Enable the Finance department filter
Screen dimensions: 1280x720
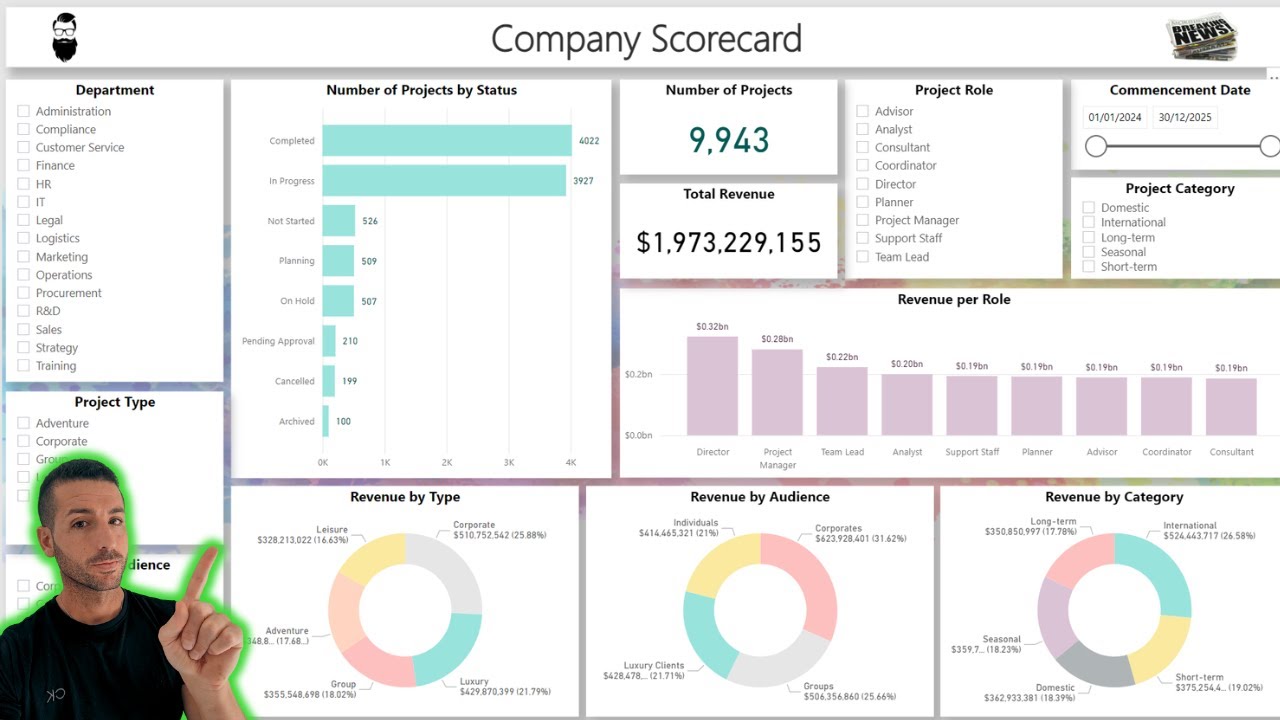[24, 166]
